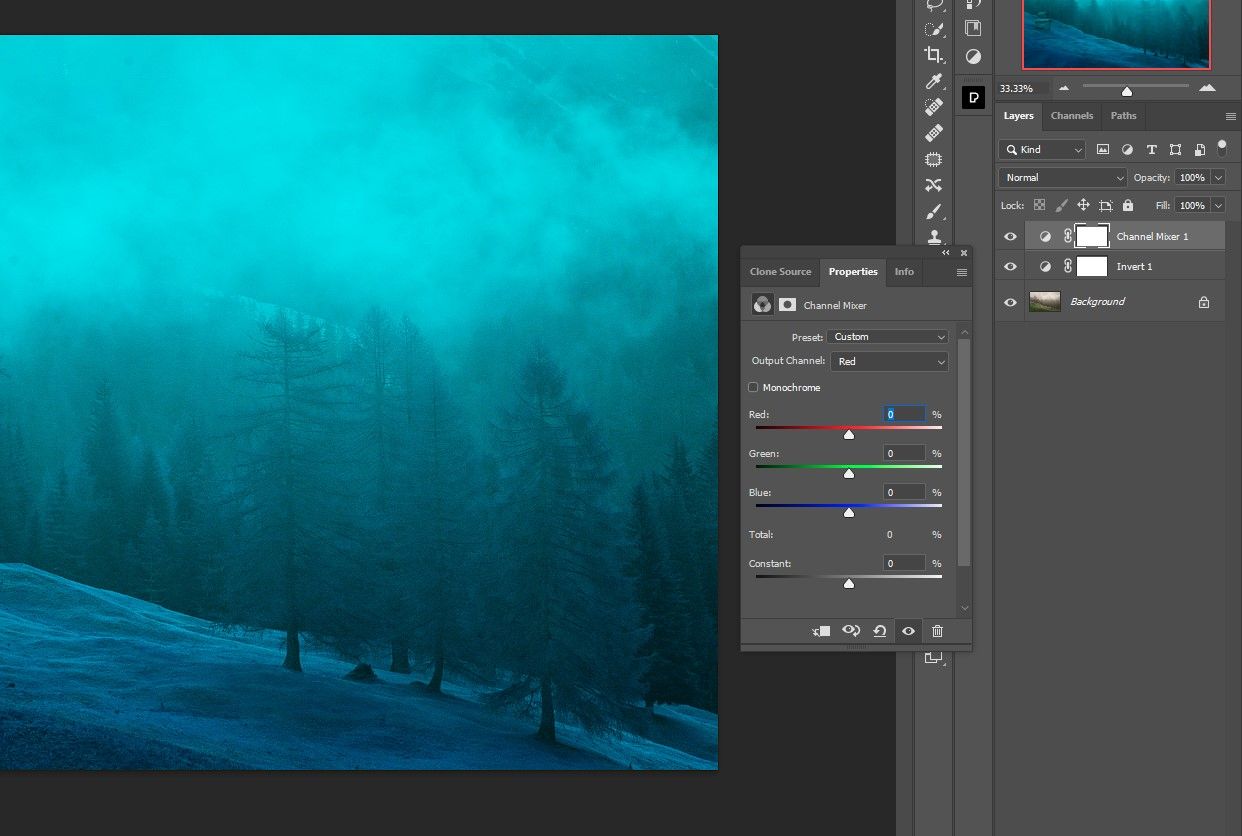Screen dimensions: 1242x836
Task: Delete the adjustment layer via trash icon
Action: click(x=937, y=631)
